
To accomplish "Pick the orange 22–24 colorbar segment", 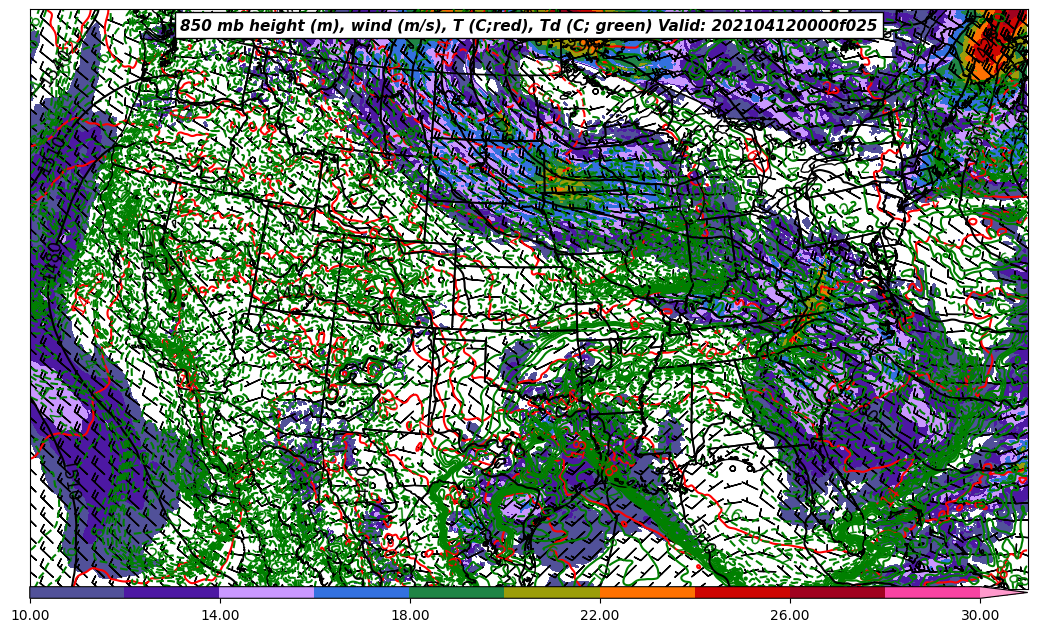I will (647, 592).
